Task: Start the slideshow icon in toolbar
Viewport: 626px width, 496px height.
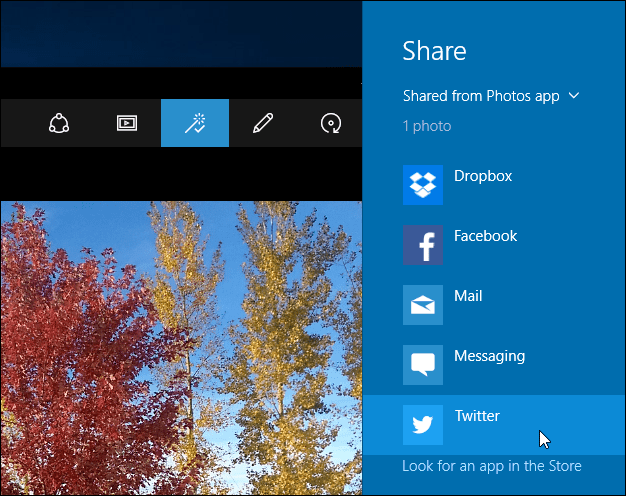Action: point(127,123)
